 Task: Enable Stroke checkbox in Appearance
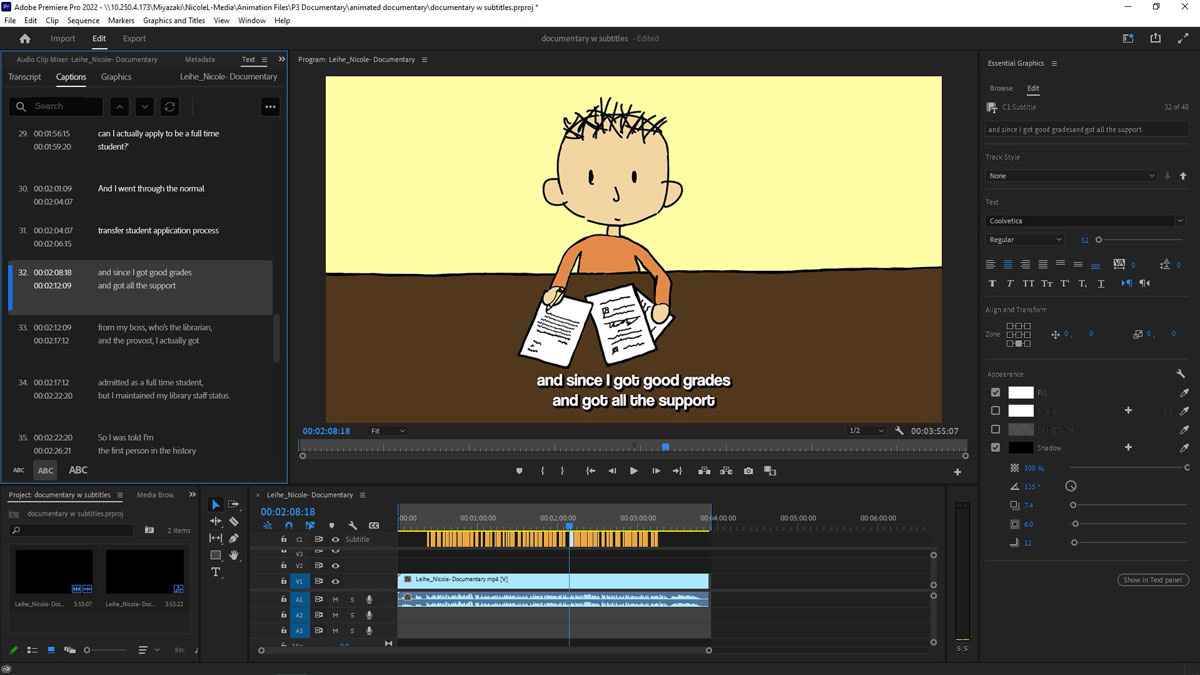(x=995, y=411)
